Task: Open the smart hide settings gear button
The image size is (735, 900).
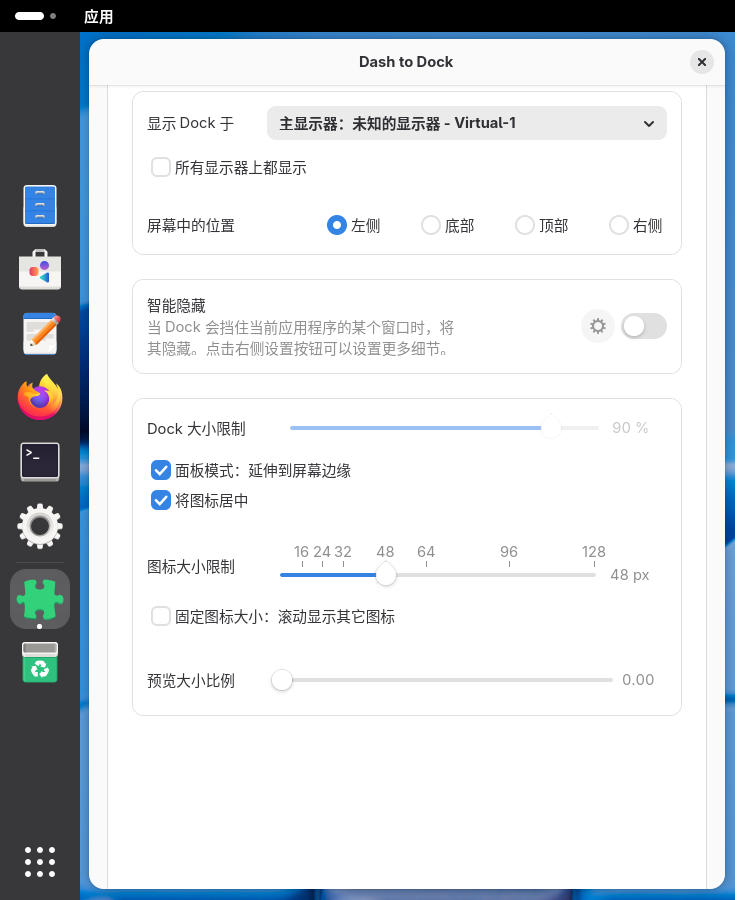Action: (598, 327)
